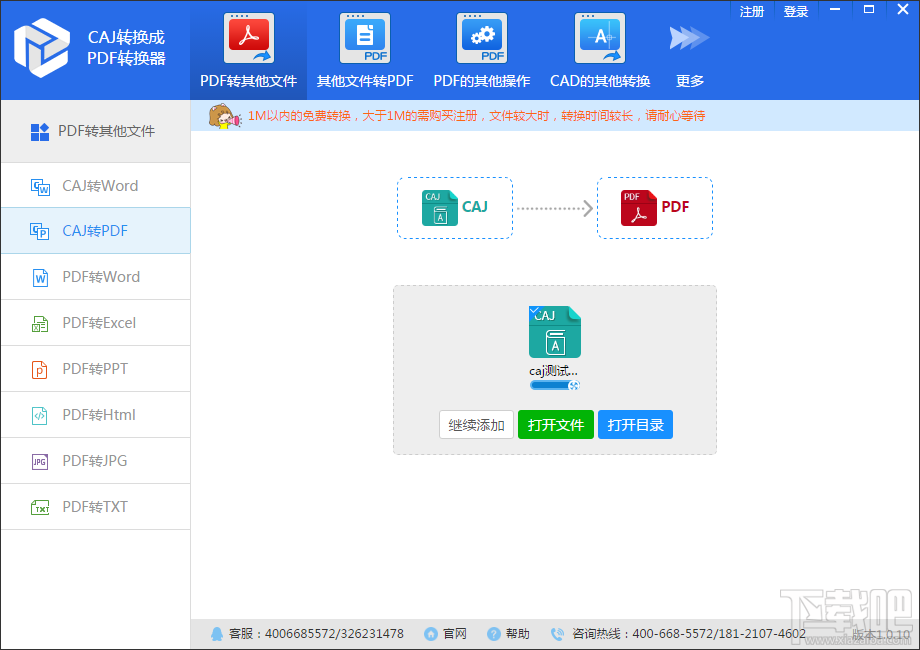Screen dimensions: 920x650
Task: Click the 继续添加 button
Action: 476,425
